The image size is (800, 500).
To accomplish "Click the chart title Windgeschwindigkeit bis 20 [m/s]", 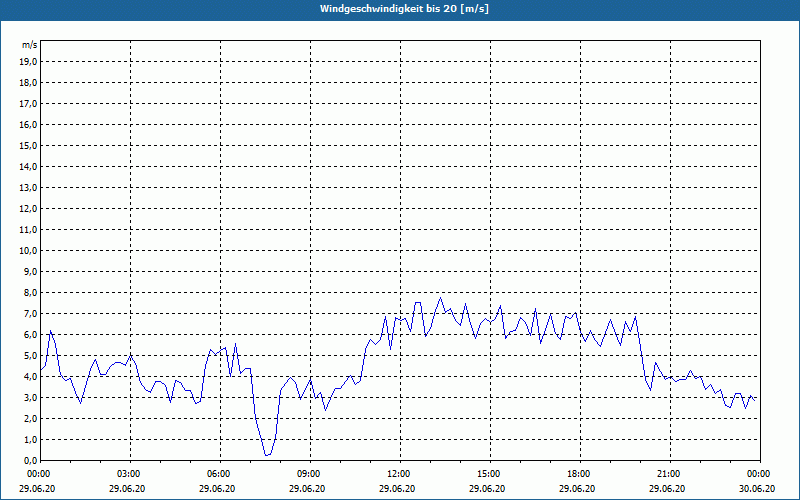I will pos(404,9).
